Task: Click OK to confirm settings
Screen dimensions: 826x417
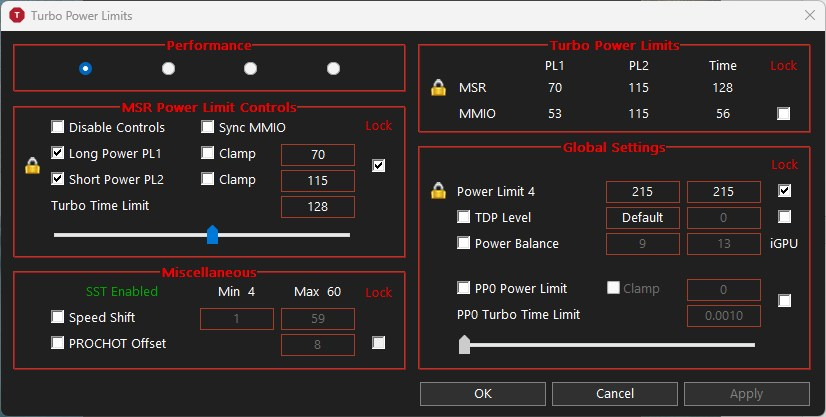Action: point(483,394)
